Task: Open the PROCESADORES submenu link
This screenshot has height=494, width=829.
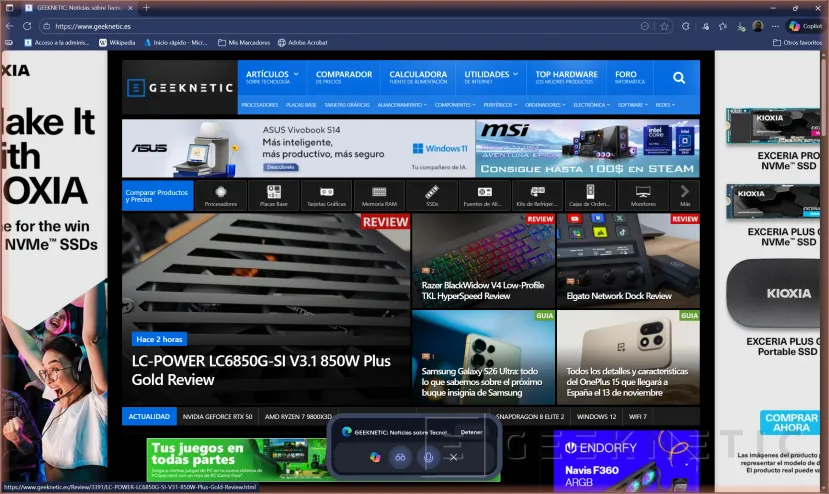Action: (x=260, y=105)
